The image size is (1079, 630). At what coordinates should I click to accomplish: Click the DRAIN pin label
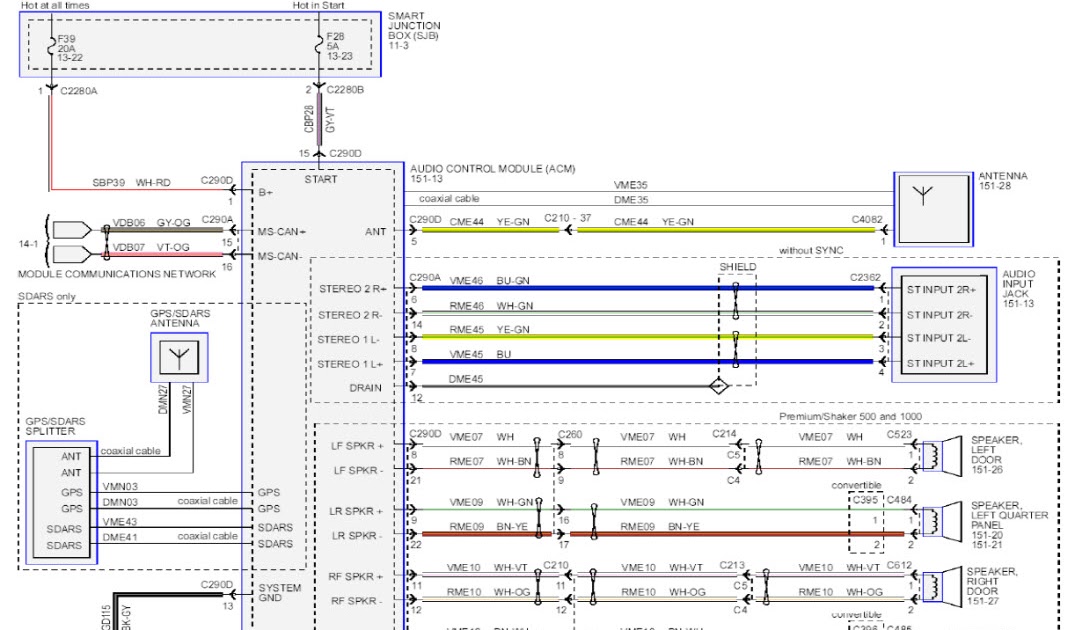(x=365, y=388)
